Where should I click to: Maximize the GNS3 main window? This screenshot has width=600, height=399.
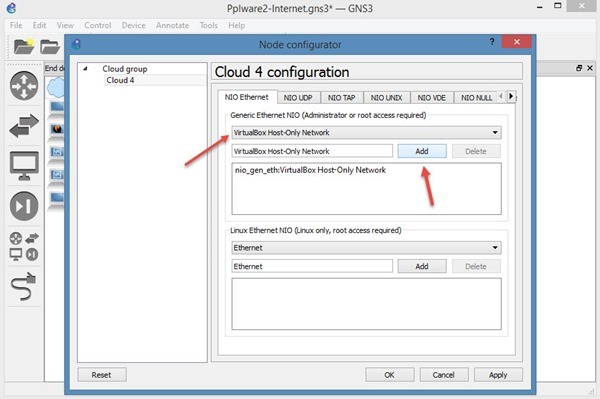(558, 6)
